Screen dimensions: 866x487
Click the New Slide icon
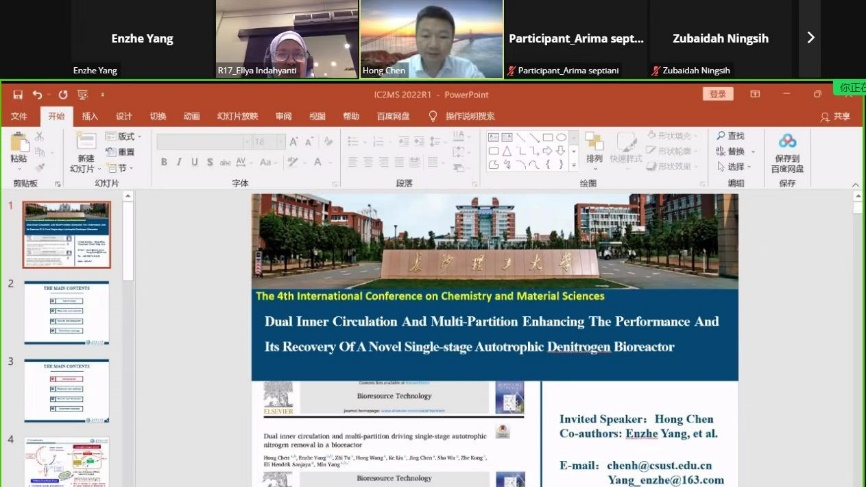(85, 146)
